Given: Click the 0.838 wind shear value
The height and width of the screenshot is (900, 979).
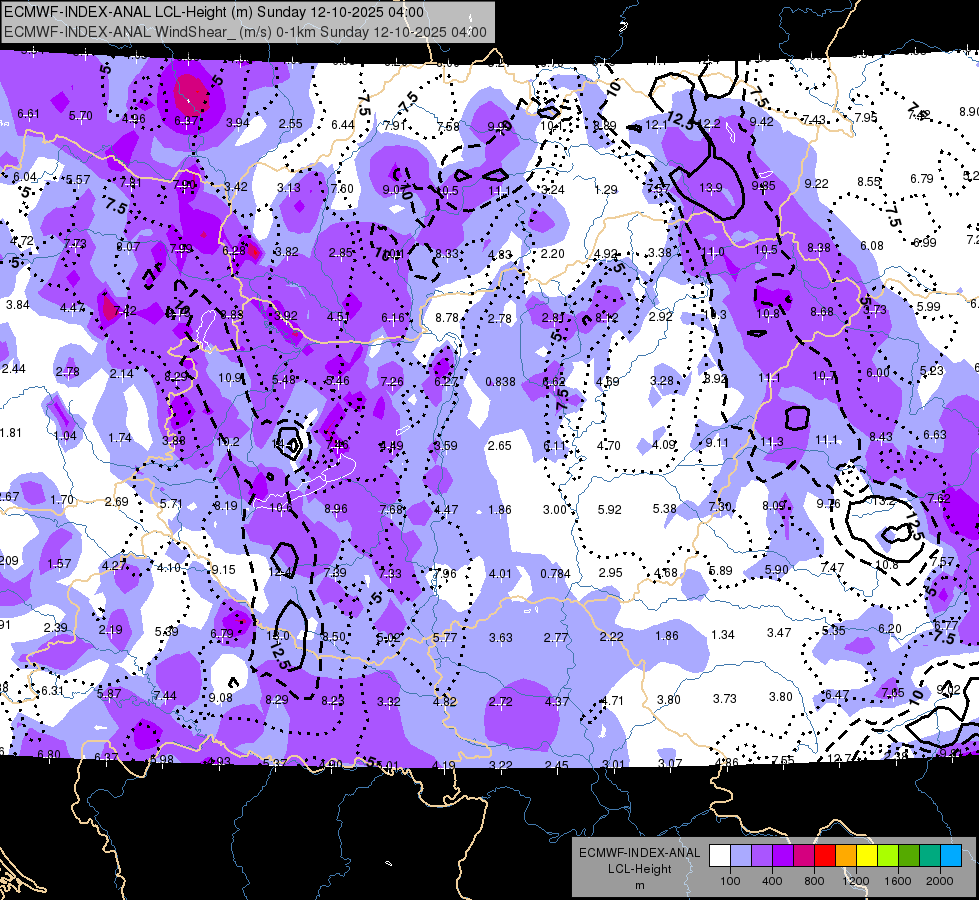Looking at the screenshot, I should [x=501, y=382].
